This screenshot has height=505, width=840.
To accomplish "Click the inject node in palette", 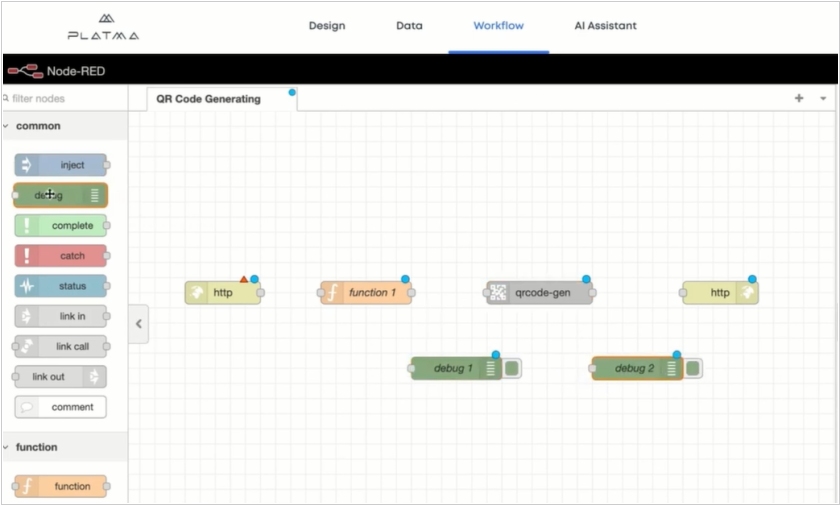I will 60,165.
